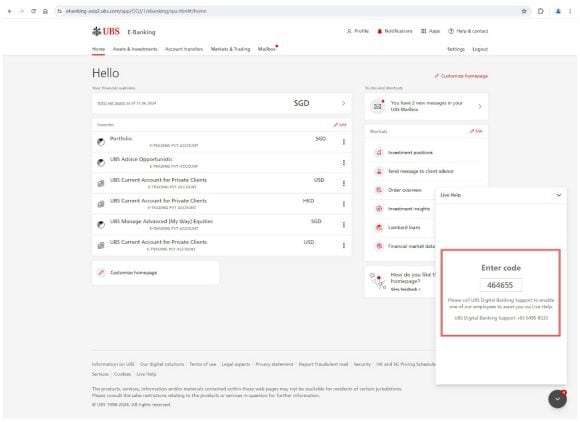Viewport: 580px width, 422px height.
Task: Select the Home tab
Action: (x=98, y=49)
